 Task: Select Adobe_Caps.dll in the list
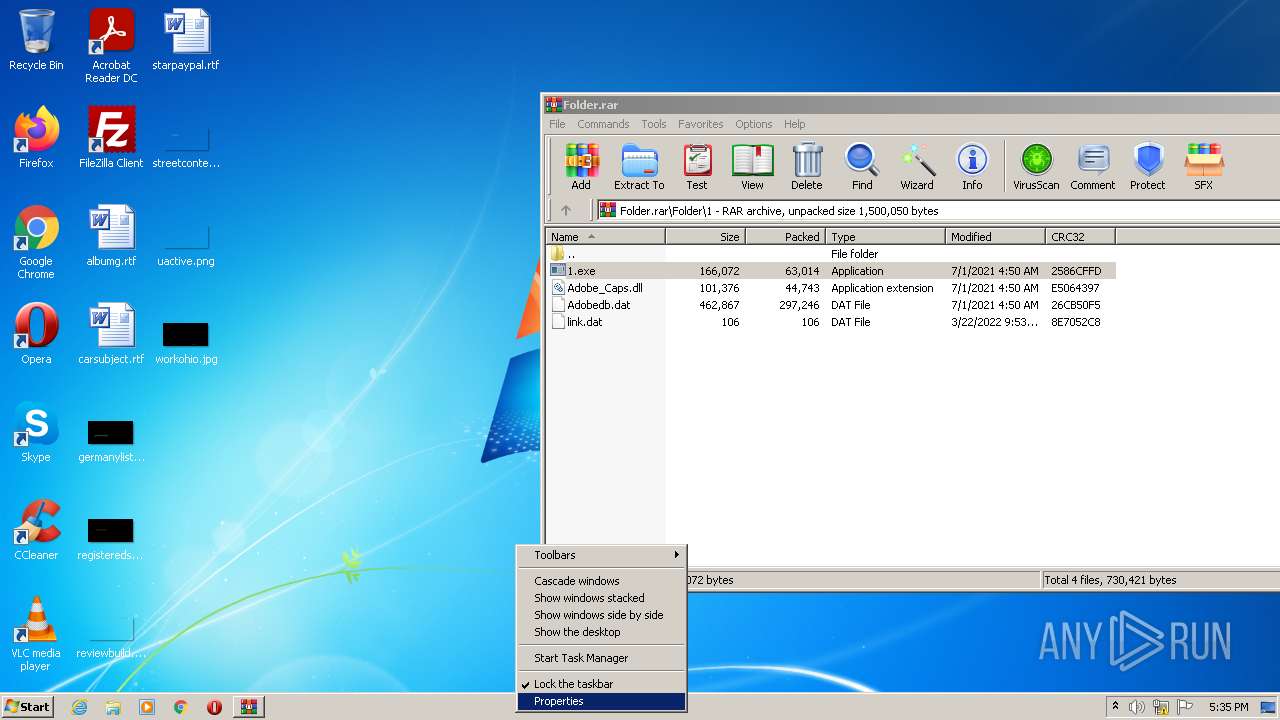[831, 288]
